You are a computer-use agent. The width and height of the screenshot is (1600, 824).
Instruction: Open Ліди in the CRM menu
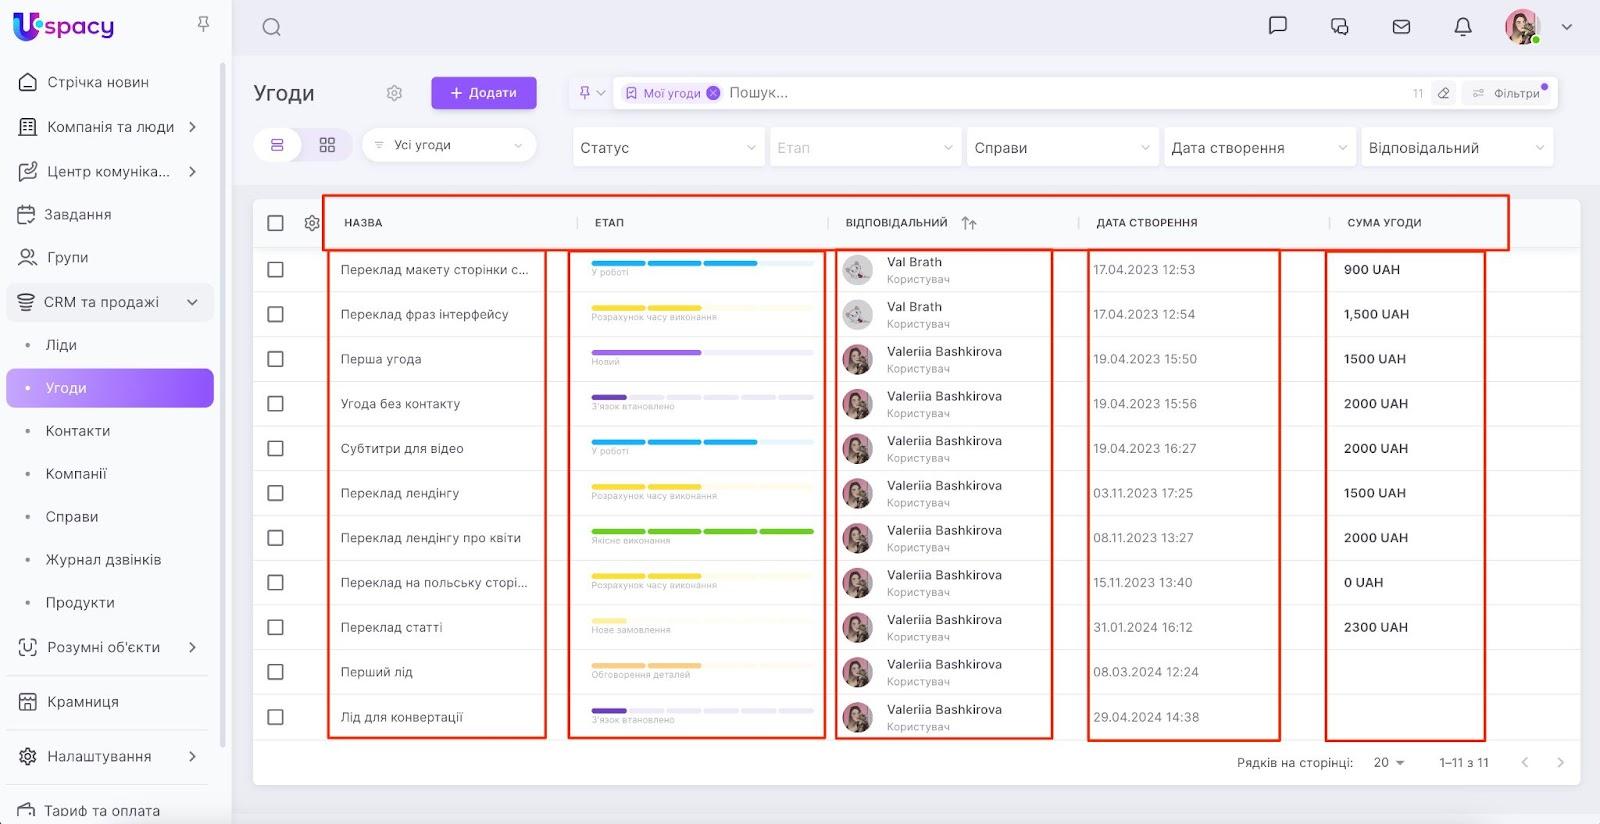(61, 345)
